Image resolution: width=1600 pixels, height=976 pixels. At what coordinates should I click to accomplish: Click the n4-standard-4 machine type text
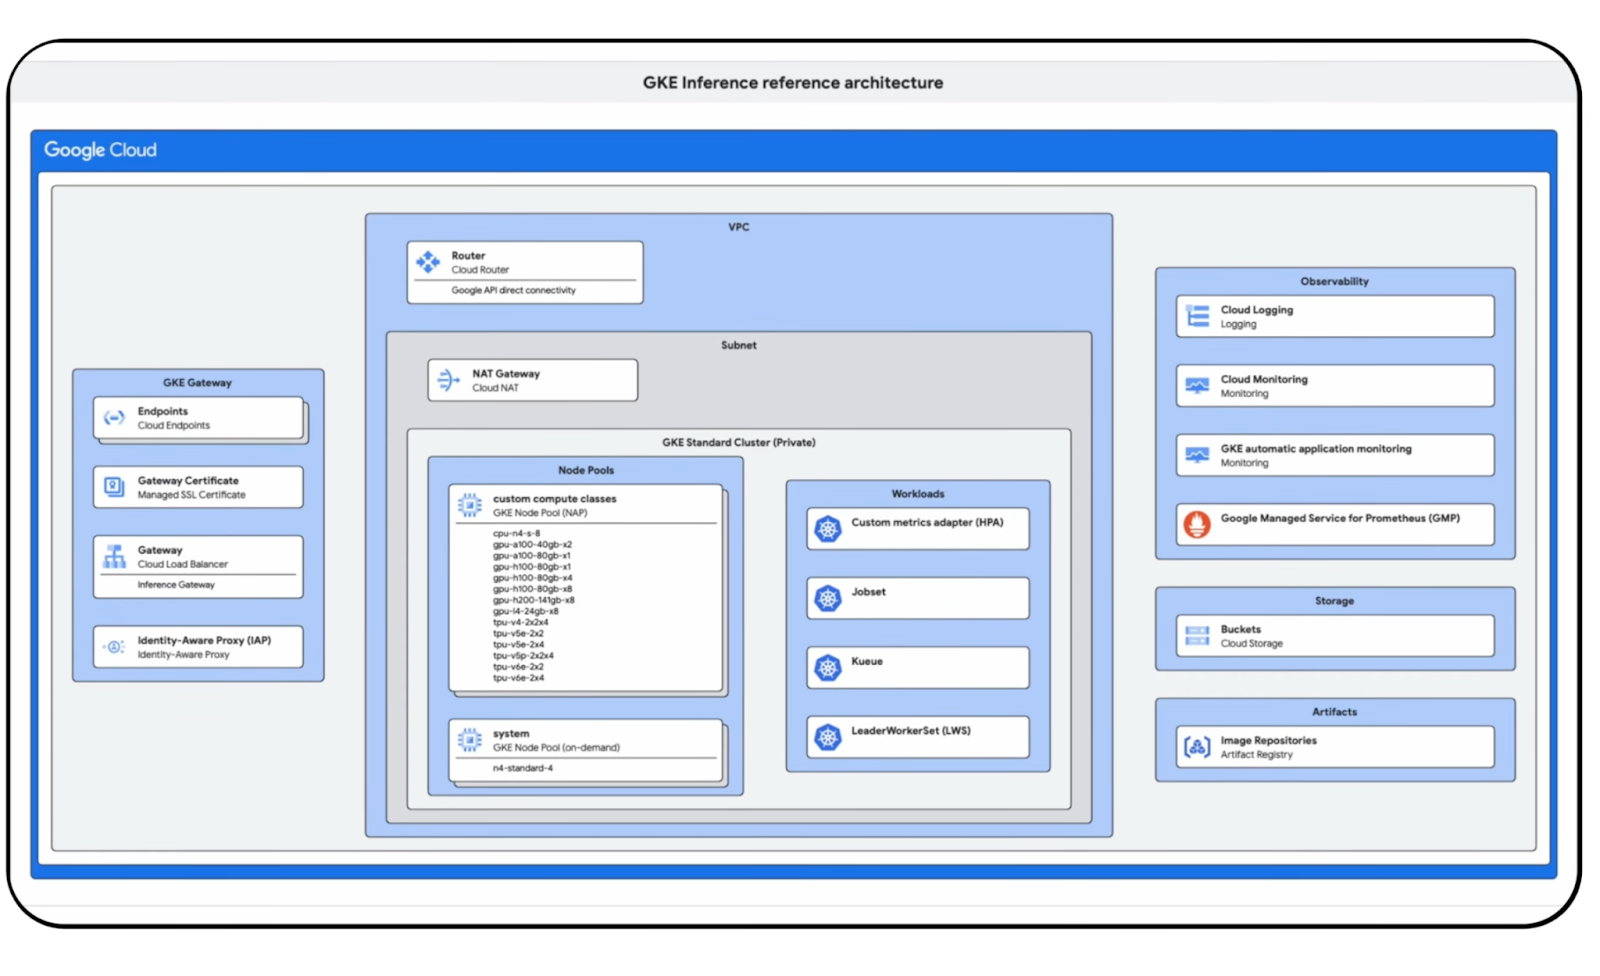click(x=522, y=768)
